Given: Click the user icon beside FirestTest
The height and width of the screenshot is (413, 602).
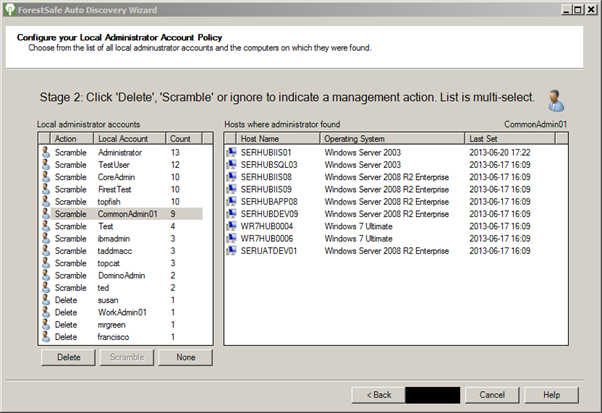Looking at the screenshot, I should pos(46,189).
